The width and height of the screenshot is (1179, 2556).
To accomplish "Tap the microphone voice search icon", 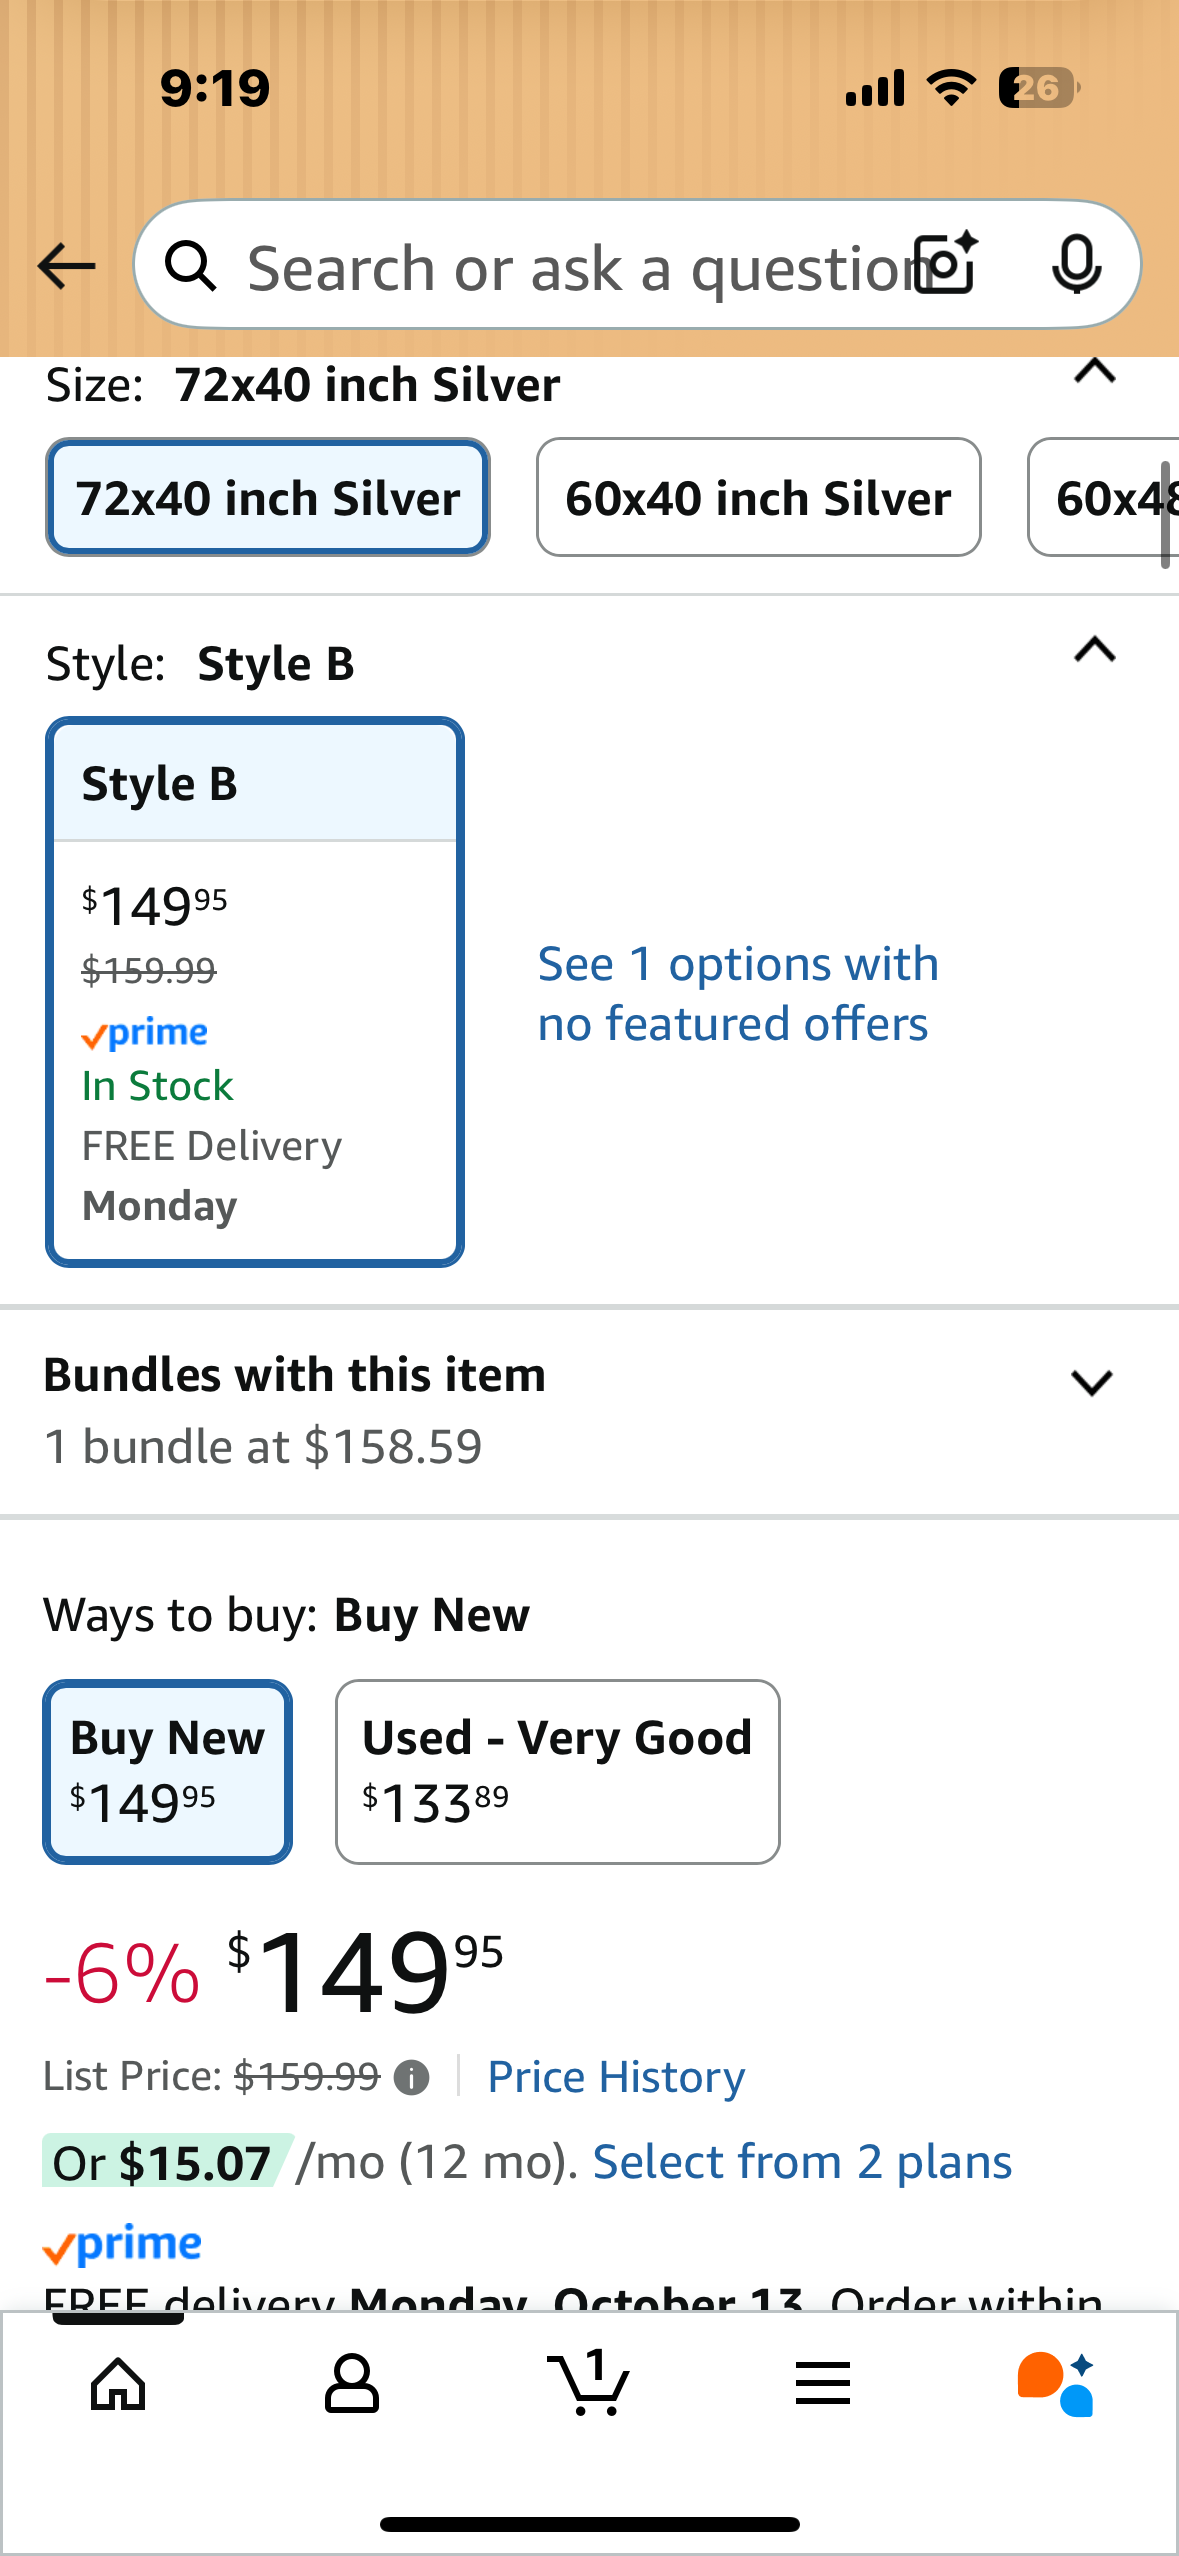I will [x=1077, y=265].
